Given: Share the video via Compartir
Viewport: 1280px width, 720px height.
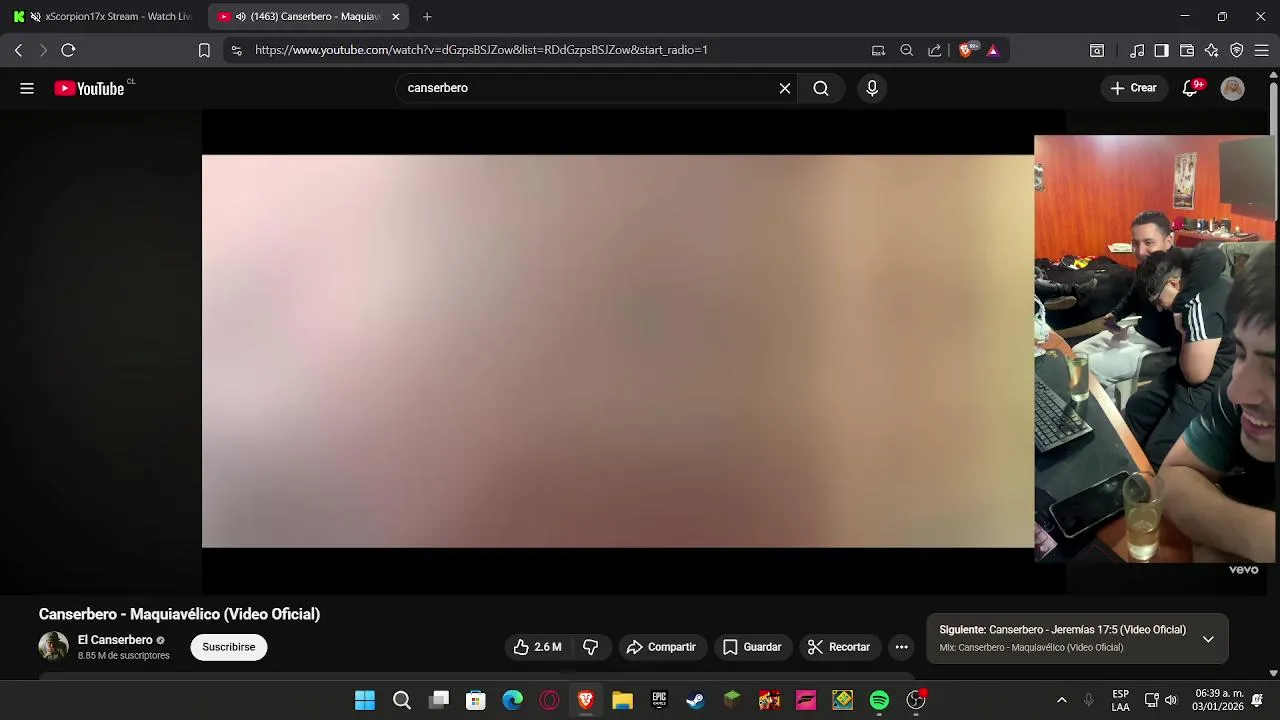Looking at the screenshot, I should 661,647.
